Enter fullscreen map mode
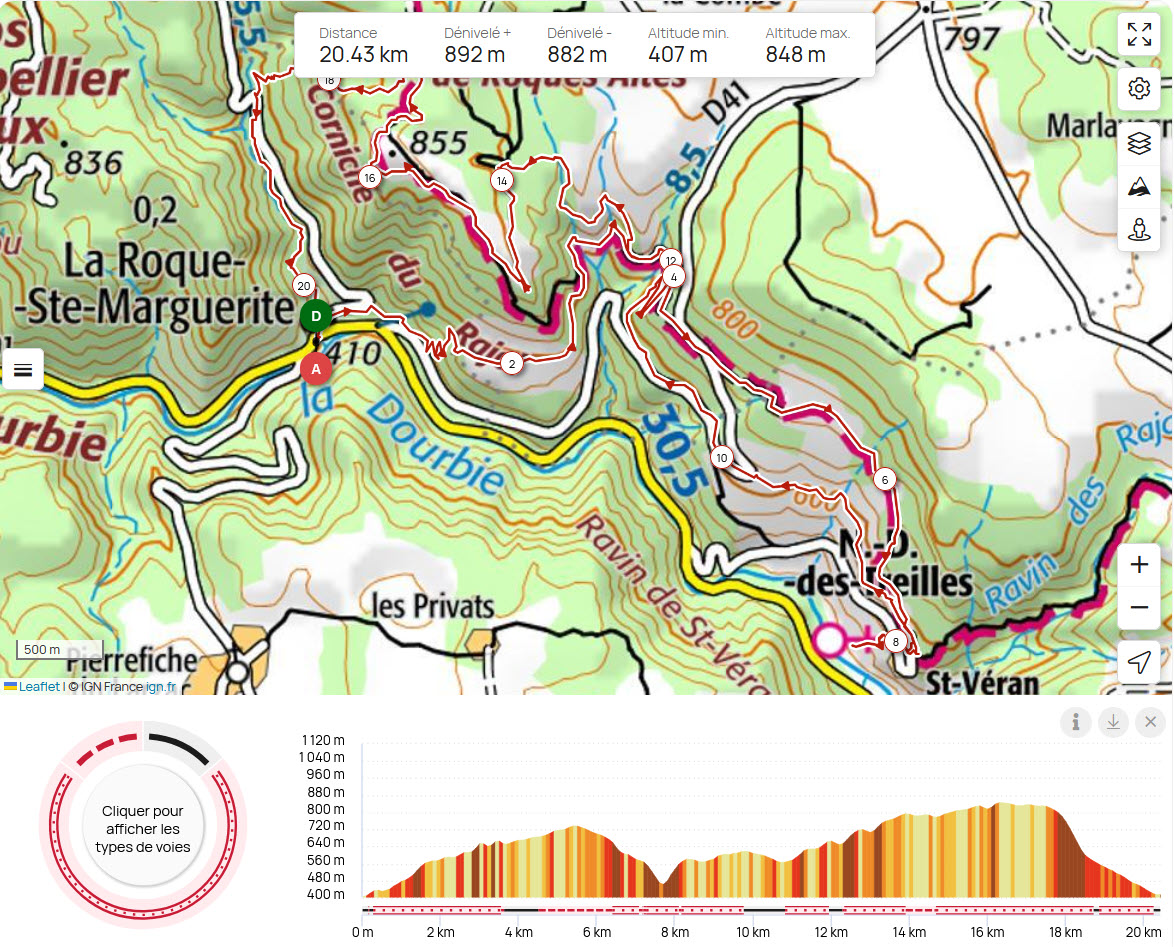Screen dimensions: 1174x947 pos(1138,33)
